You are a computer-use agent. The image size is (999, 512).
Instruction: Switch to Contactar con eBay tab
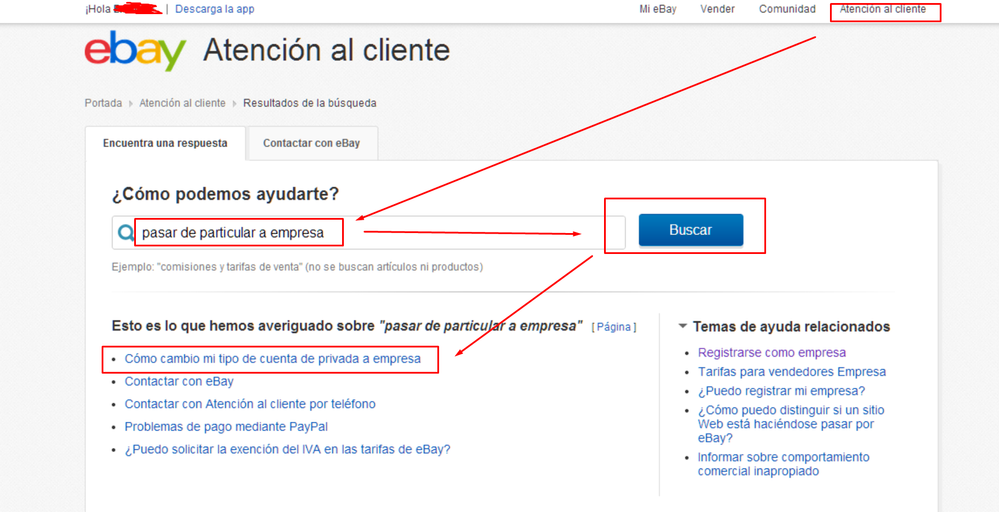312,143
